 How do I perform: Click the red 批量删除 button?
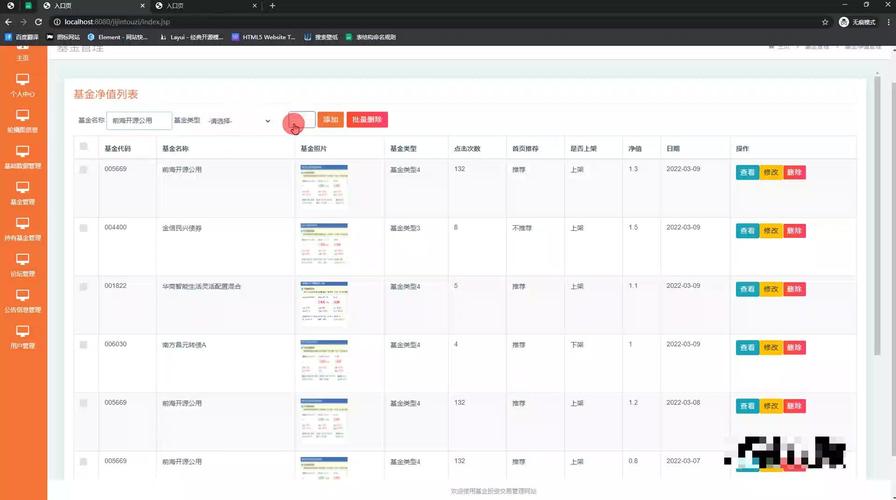367,120
